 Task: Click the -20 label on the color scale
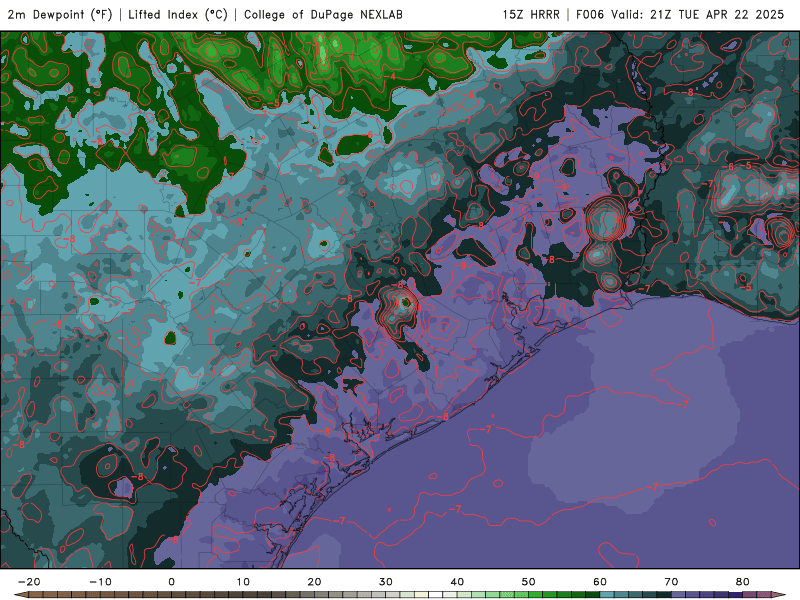(x=29, y=582)
